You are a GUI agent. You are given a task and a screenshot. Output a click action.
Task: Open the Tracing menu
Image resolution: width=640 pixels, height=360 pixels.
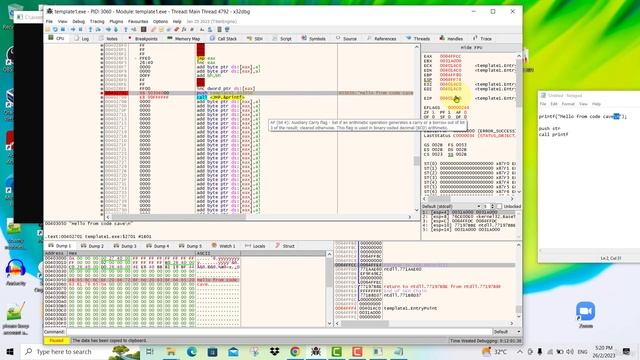(x=97, y=21)
